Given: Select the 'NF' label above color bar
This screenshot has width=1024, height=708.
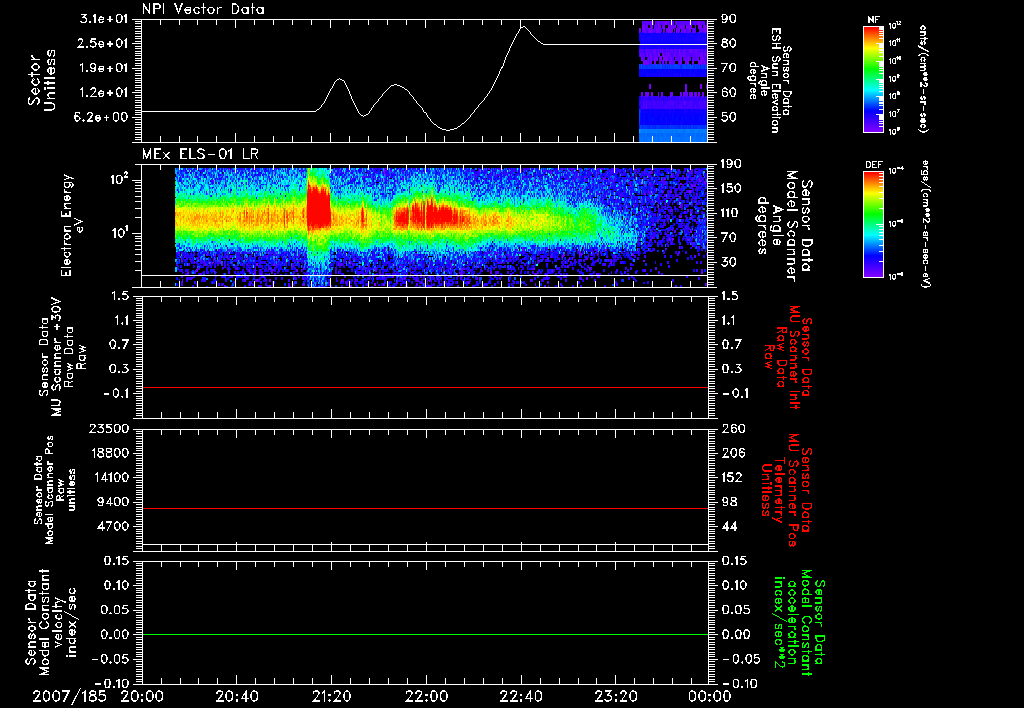Looking at the screenshot, I should (x=874, y=20).
